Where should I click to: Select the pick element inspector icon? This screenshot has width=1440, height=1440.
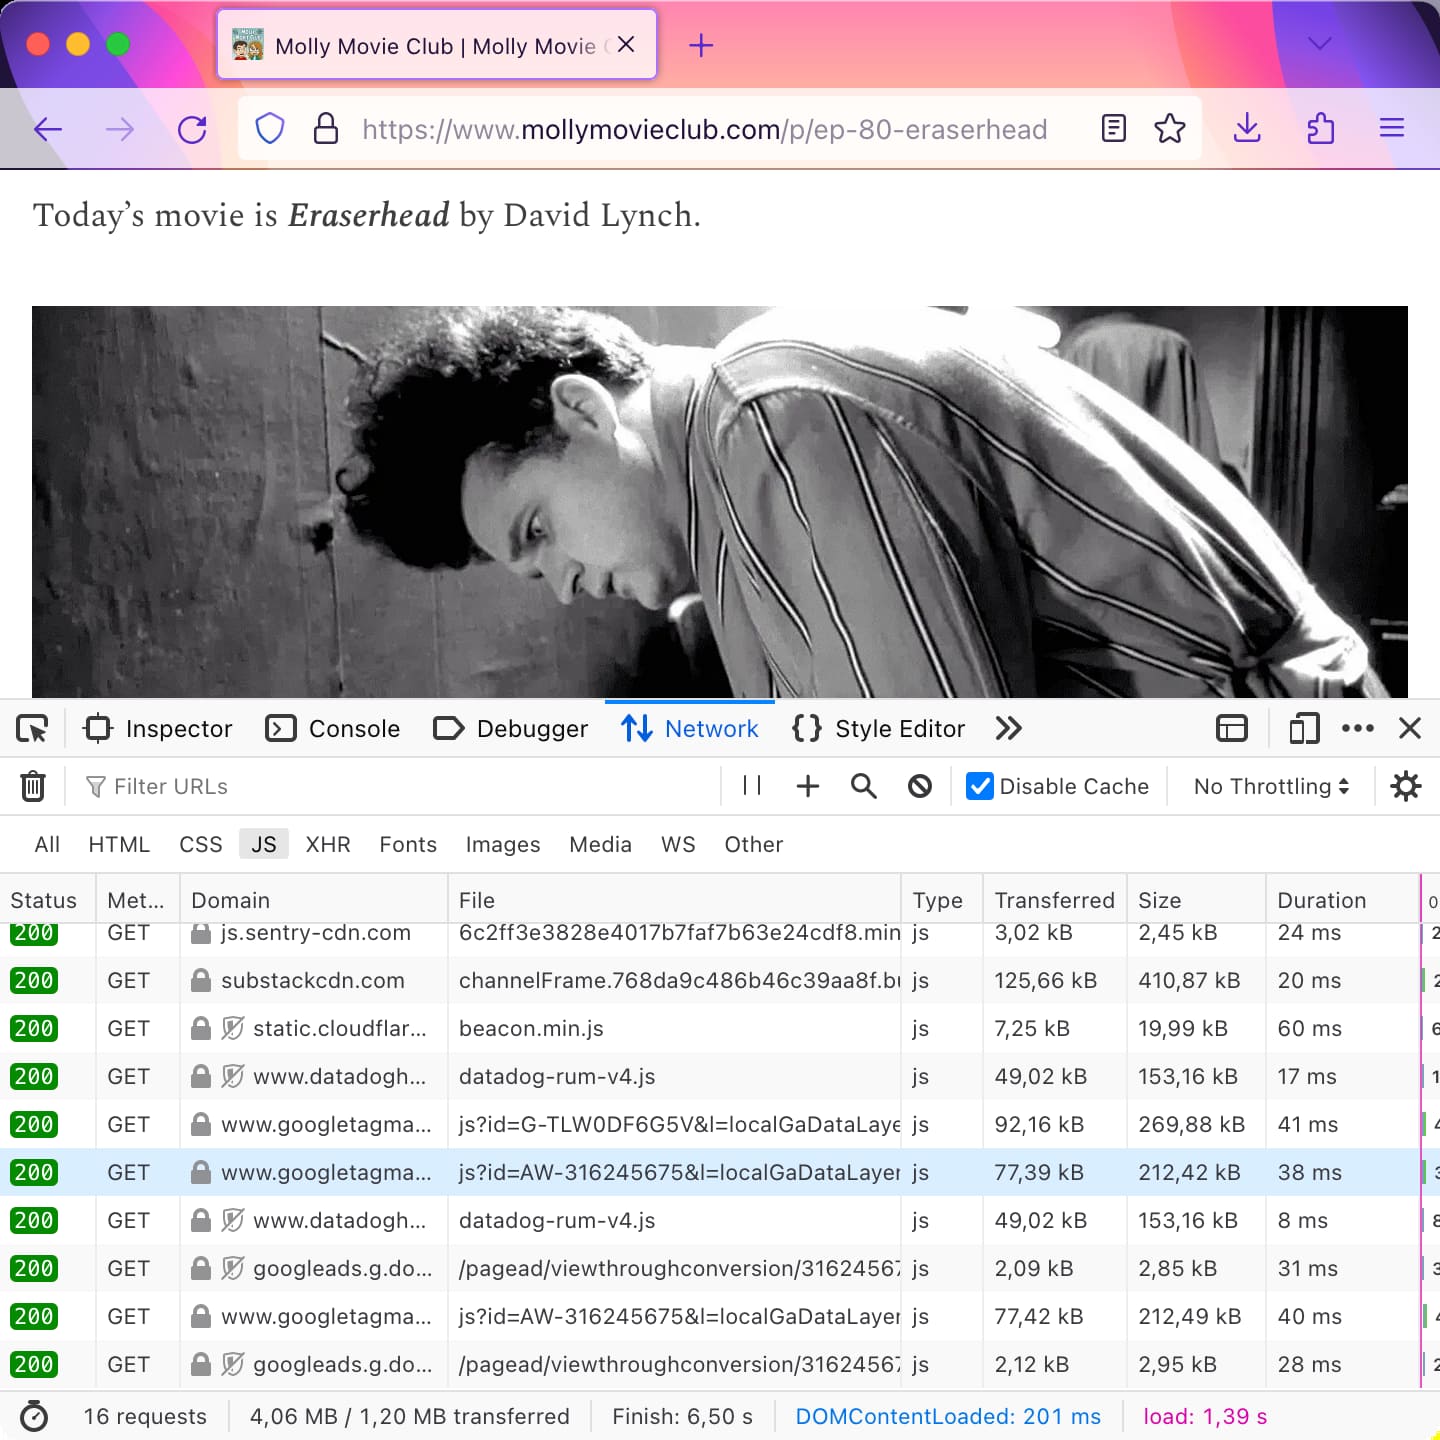pos(31,728)
